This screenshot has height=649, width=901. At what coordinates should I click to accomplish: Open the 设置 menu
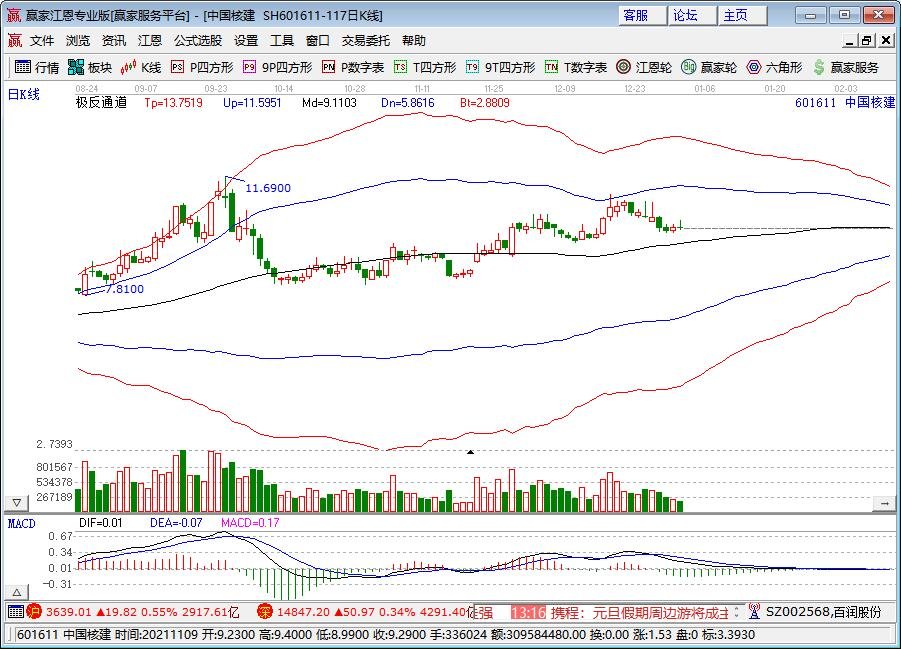[246, 41]
